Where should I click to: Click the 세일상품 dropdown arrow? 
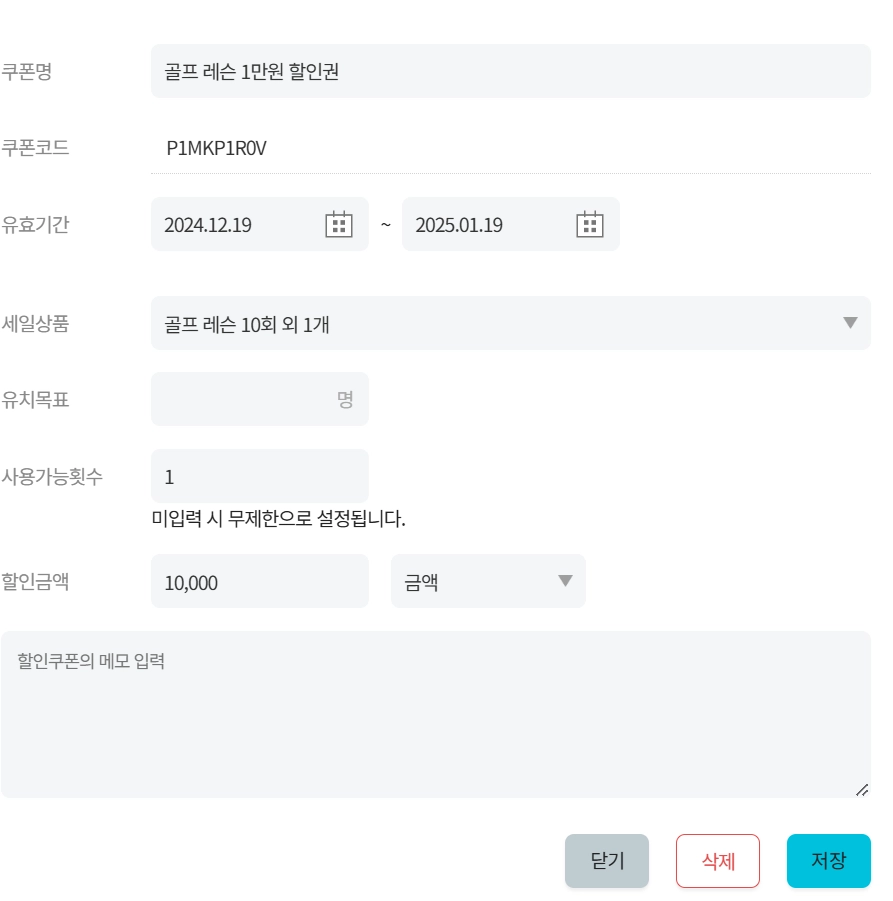(850, 323)
